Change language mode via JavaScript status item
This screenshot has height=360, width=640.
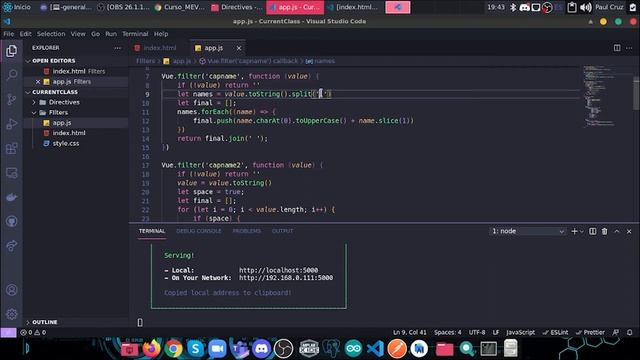pyautogui.click(x=520, y=333)
